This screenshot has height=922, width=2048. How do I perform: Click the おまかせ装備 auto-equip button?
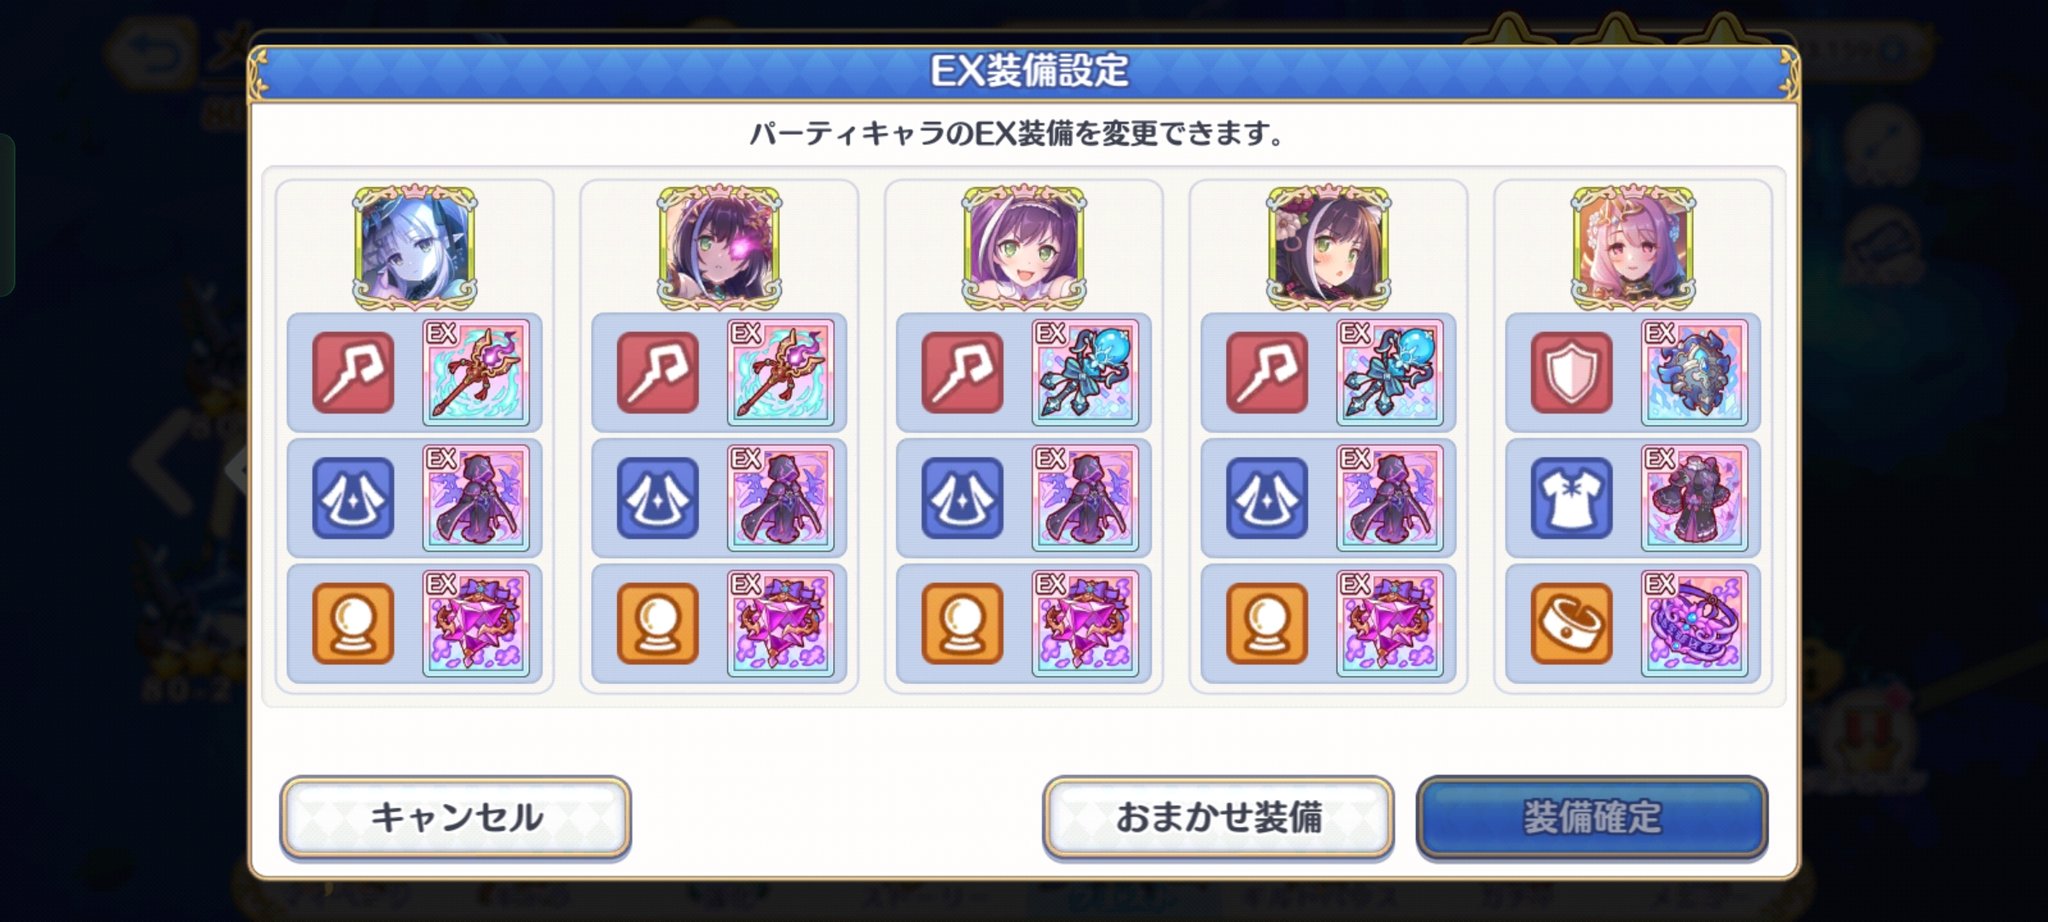coord(1218,817)
